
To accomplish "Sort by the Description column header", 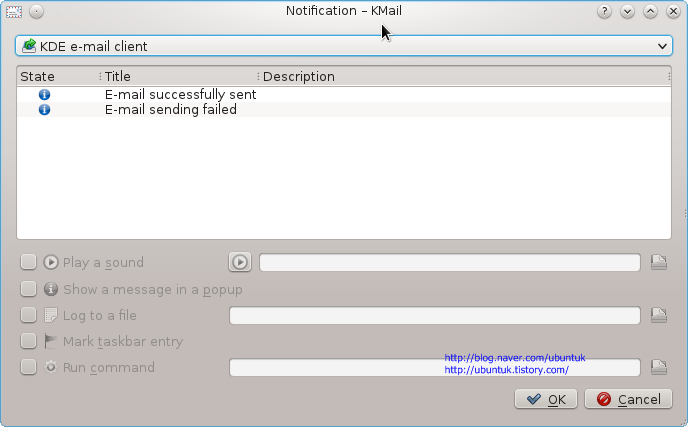I will click(465, 76).
